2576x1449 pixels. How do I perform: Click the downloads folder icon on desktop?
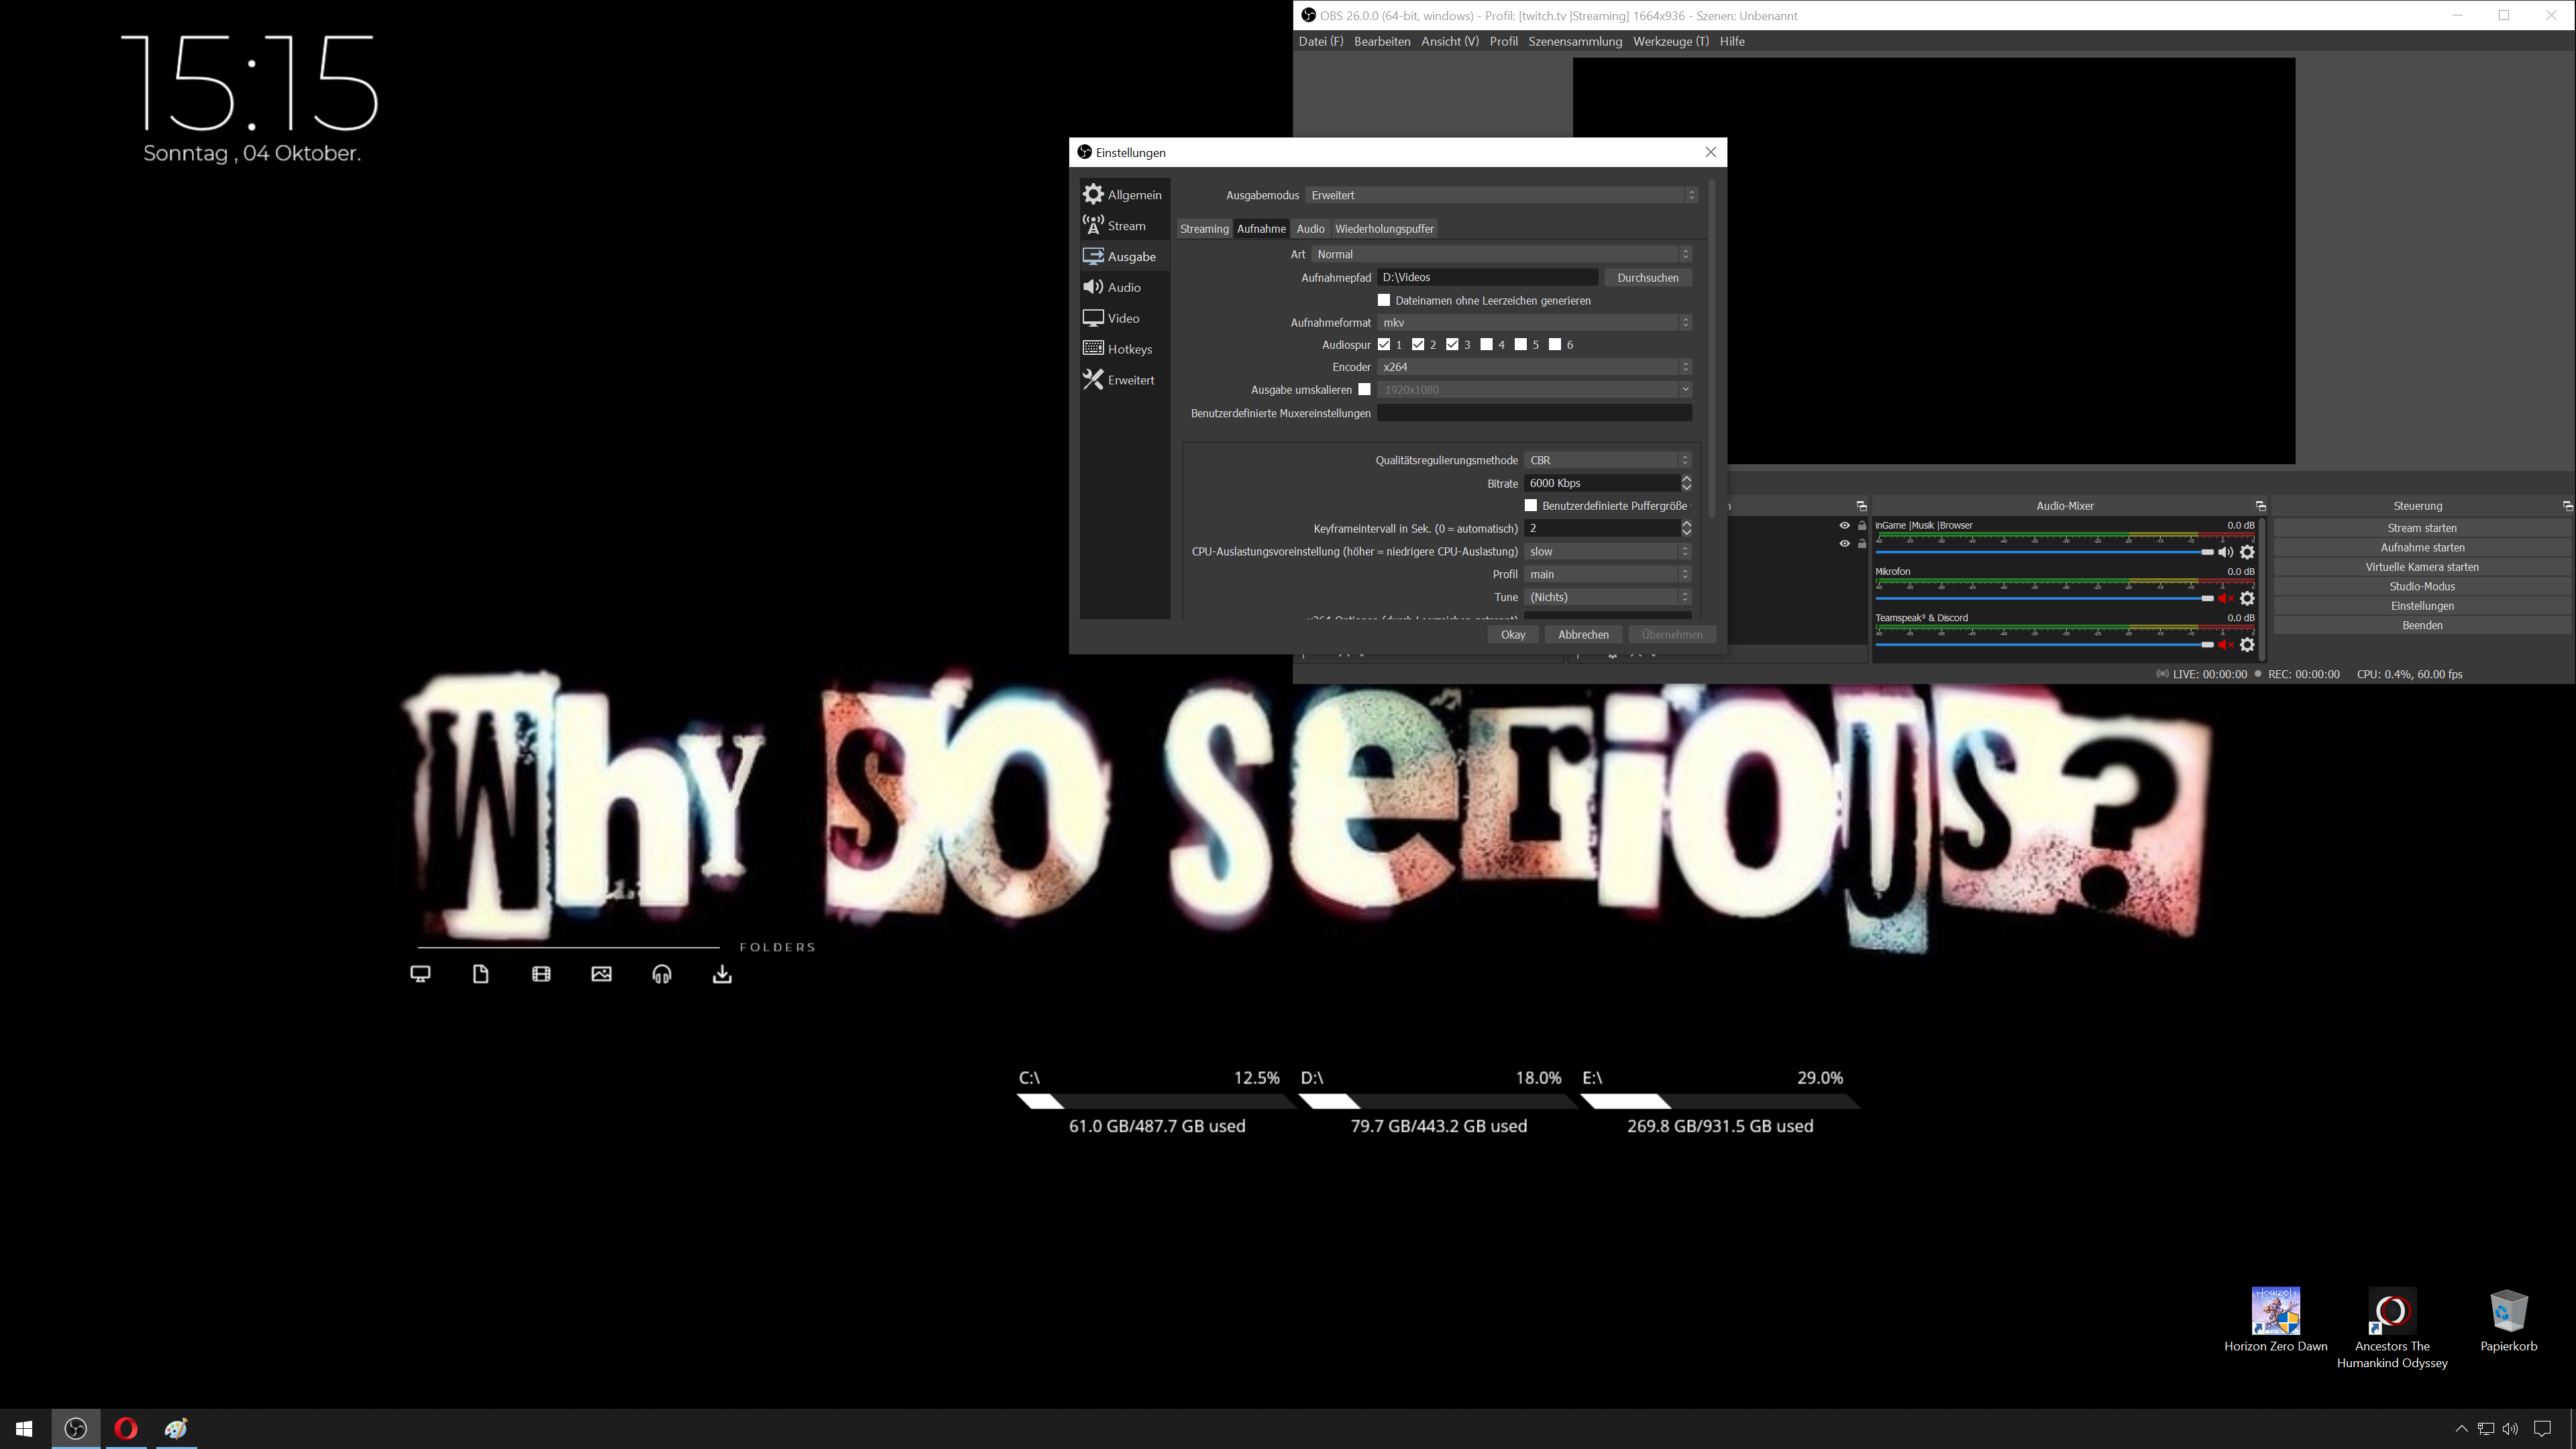pos(722,974)
